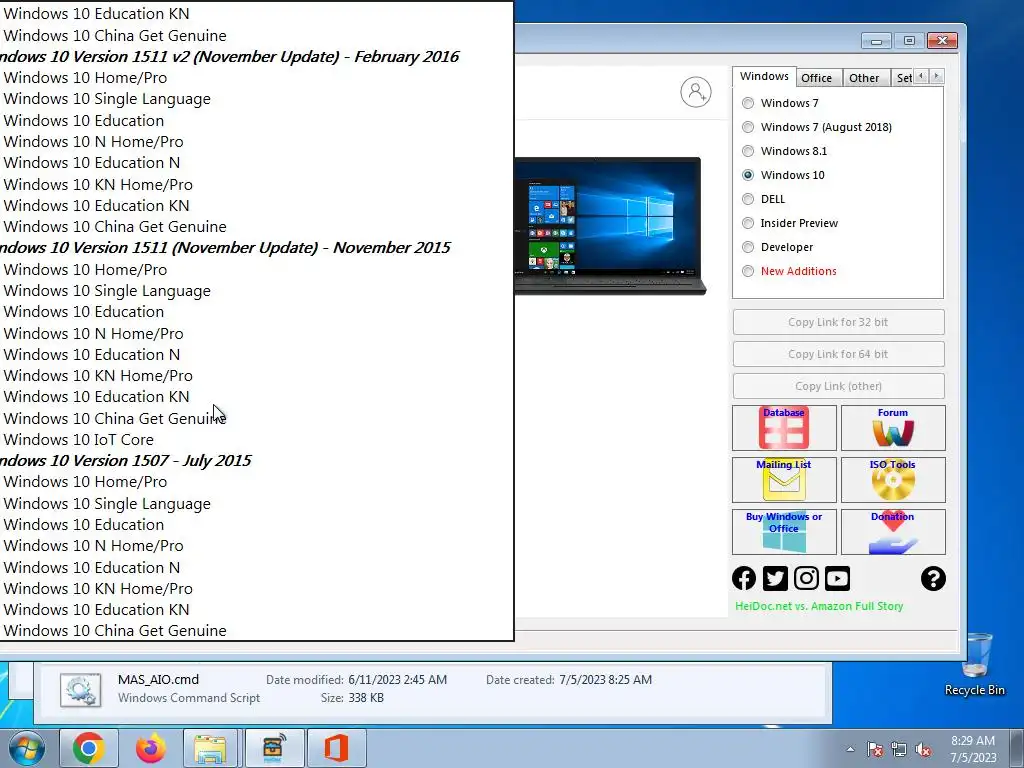The image size is (1024, 768).
Task: Click the help question mark icon
Action: [933, 578]
